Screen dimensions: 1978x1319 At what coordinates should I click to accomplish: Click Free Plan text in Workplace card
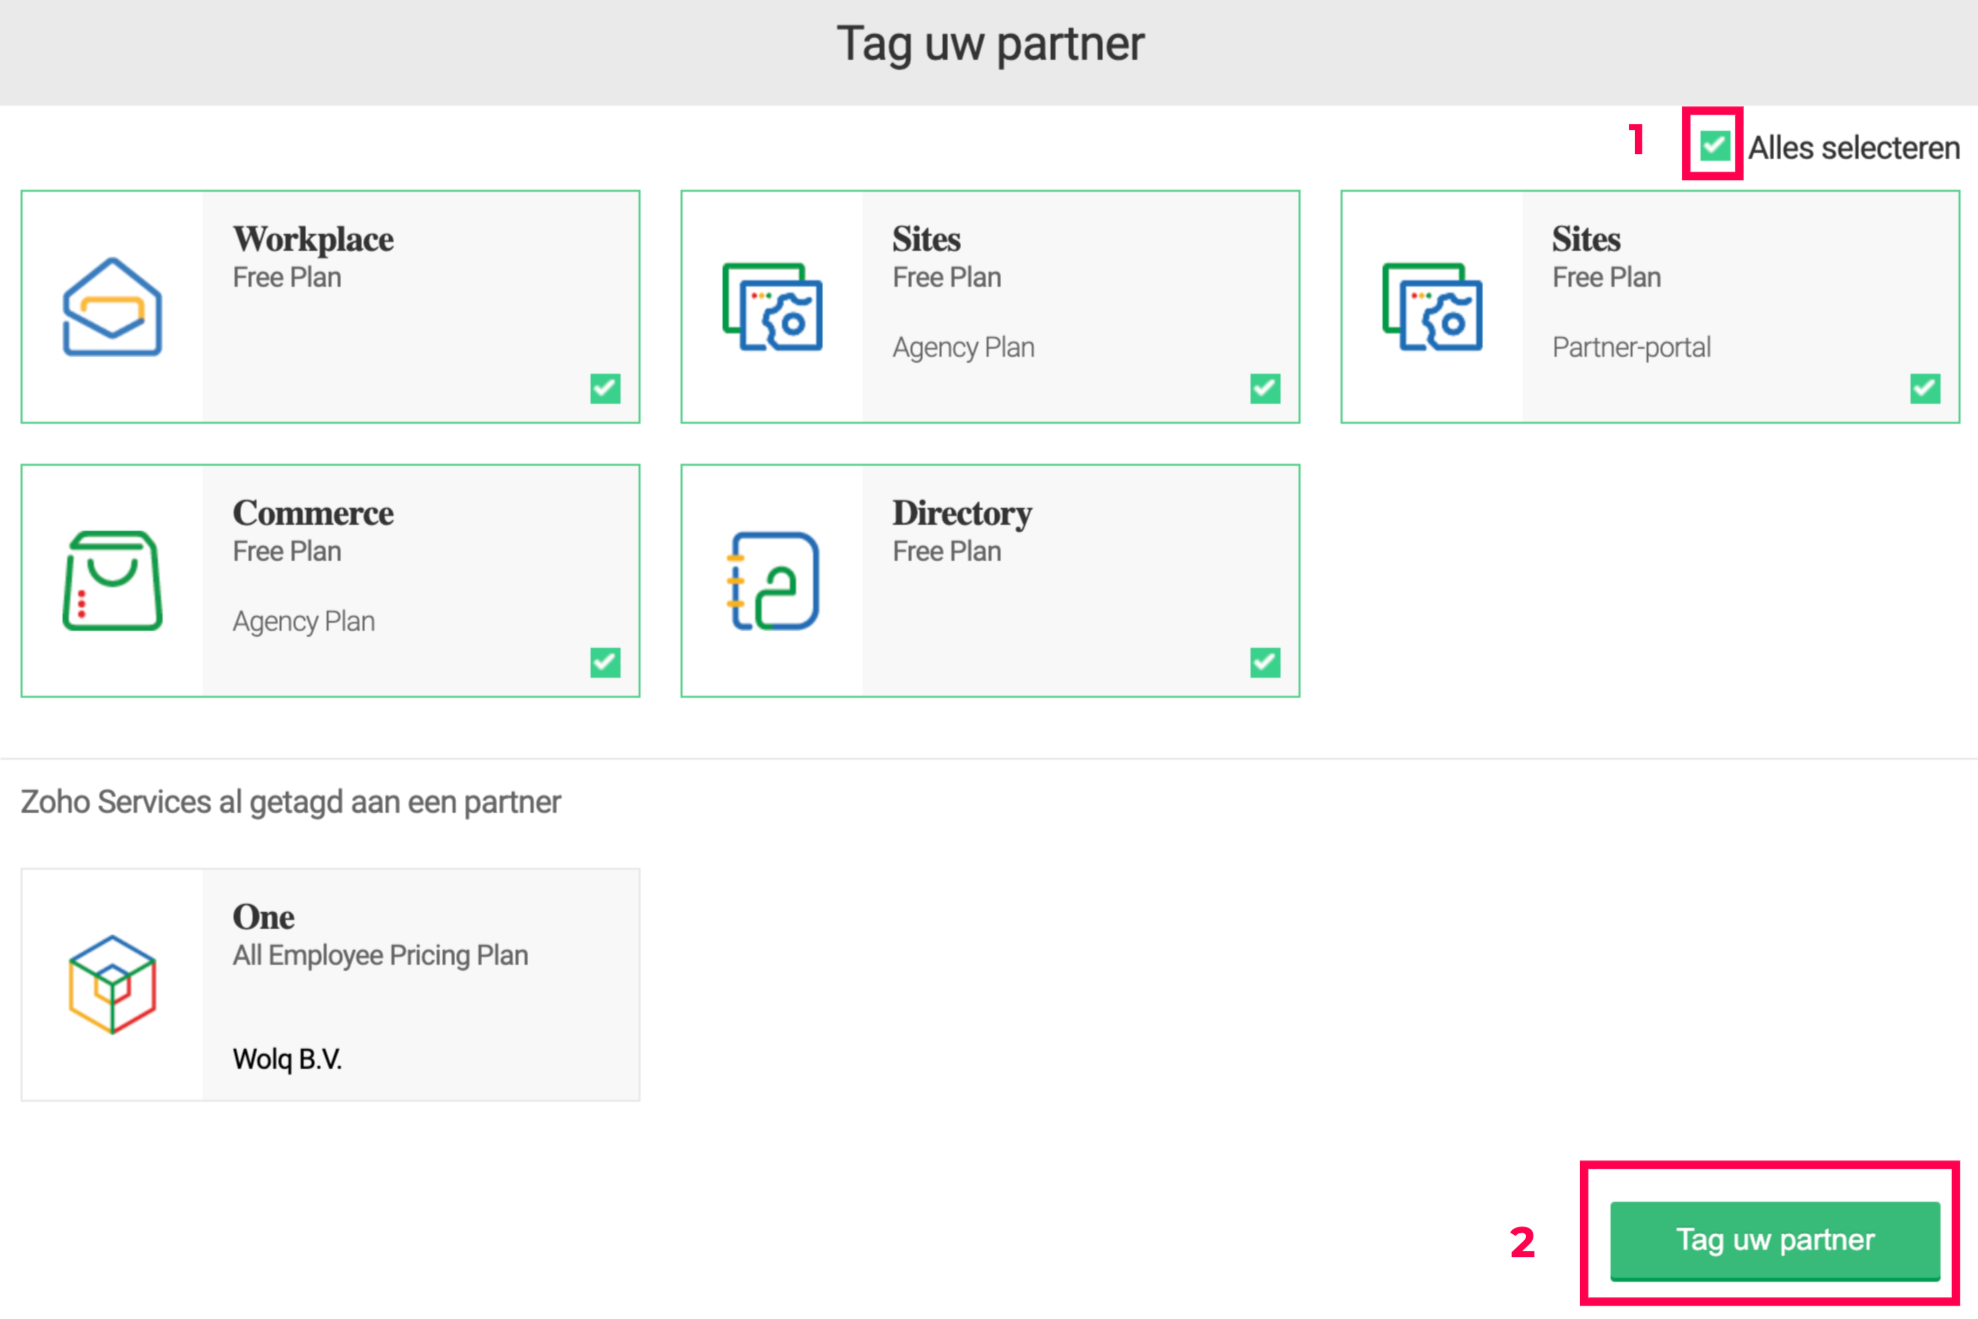(x=287, y=277)
